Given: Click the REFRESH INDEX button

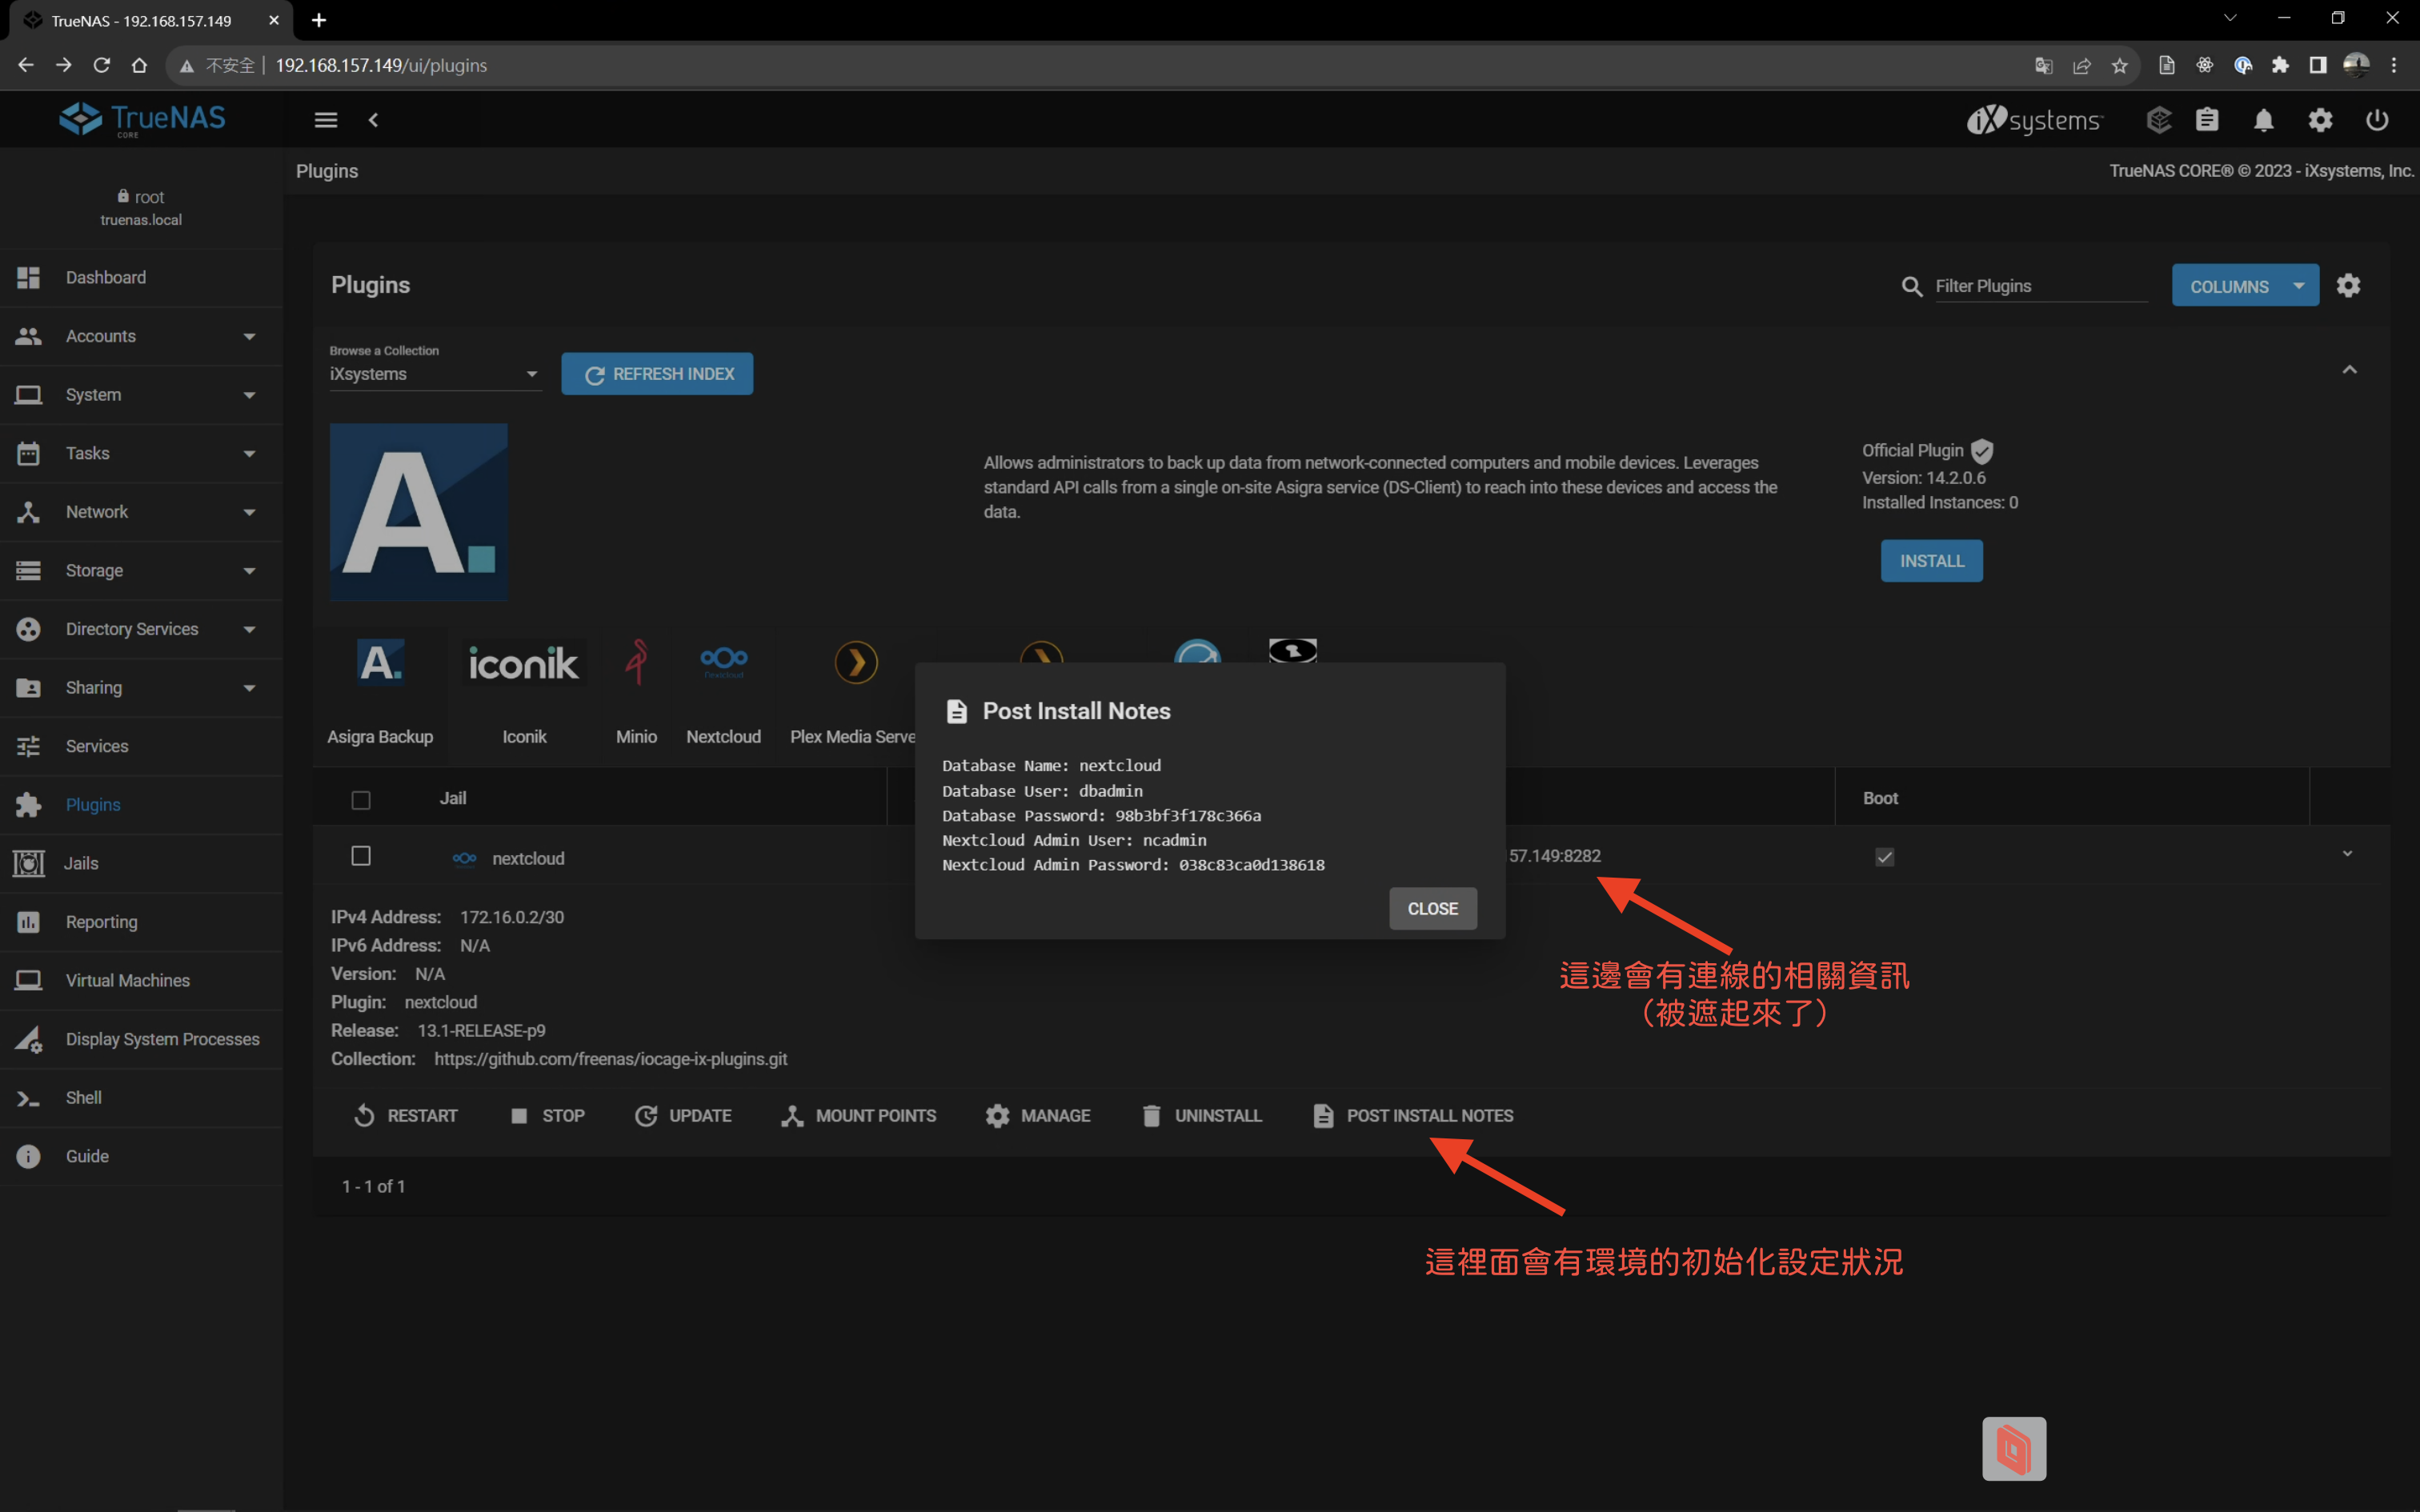Looking at the screenshot, I should tap(657, 374).
